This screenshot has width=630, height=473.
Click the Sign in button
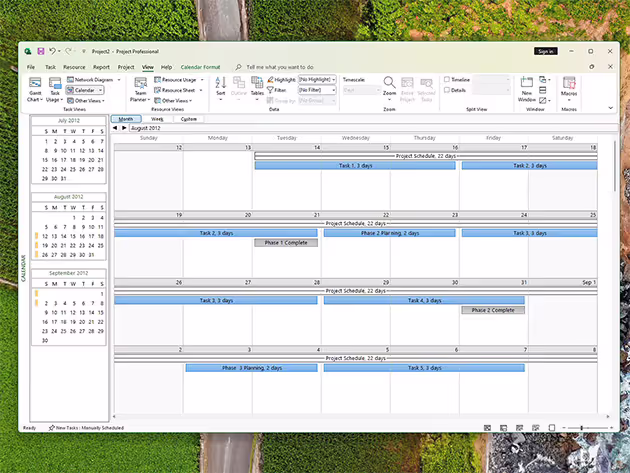(545, 51)
